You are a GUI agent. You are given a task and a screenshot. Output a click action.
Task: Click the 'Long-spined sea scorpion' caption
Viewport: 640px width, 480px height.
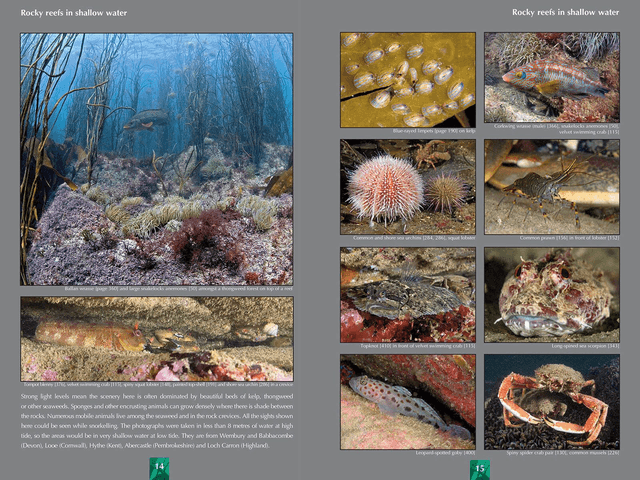pos(585,346)
